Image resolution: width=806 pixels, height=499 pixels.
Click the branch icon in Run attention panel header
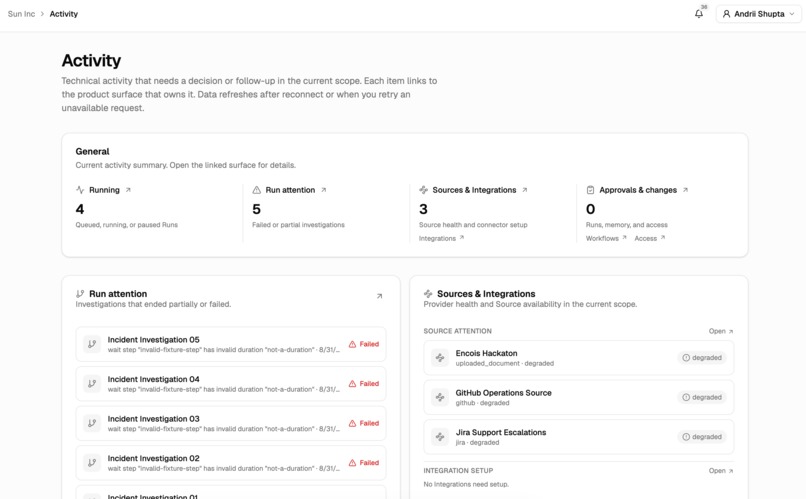point(80,293)
